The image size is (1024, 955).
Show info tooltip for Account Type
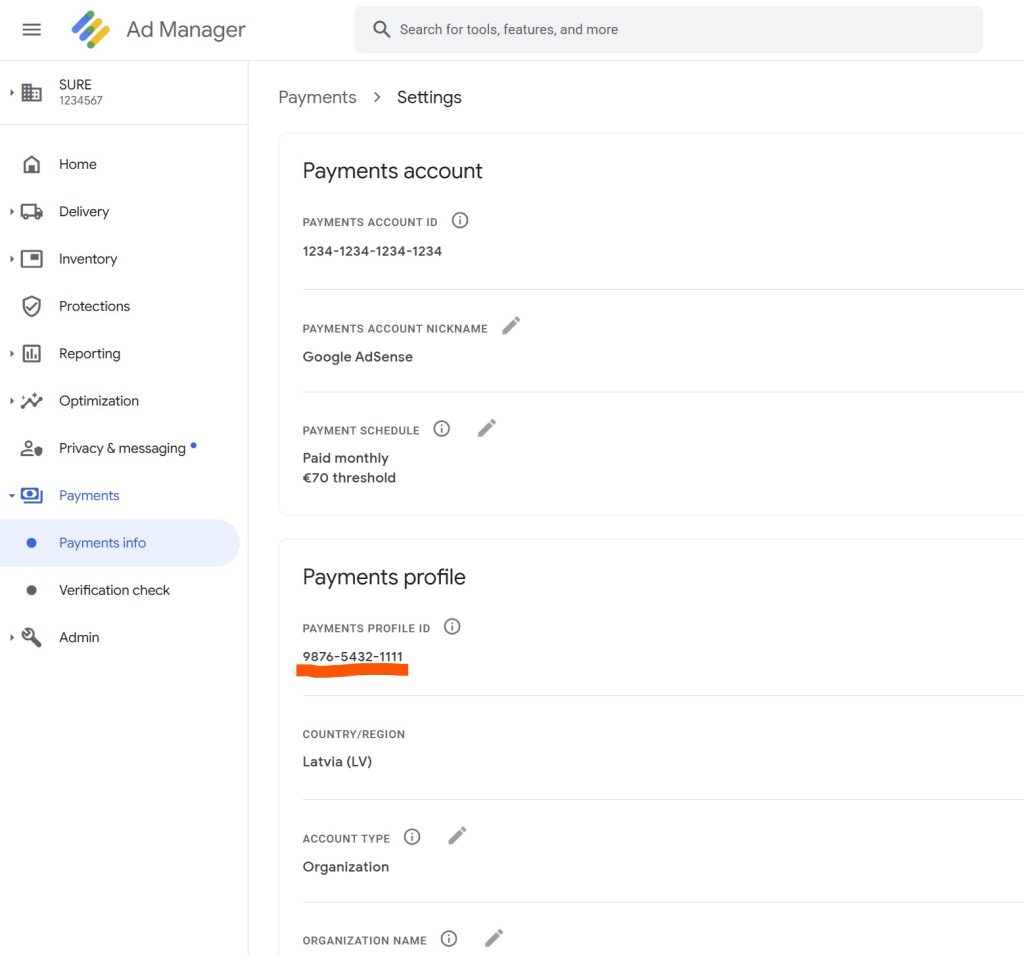412,837
